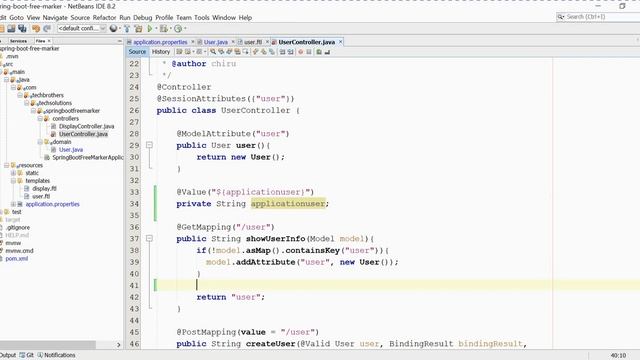
Task: Open the Notifications button in status bar
Action: tap(56, 355)
